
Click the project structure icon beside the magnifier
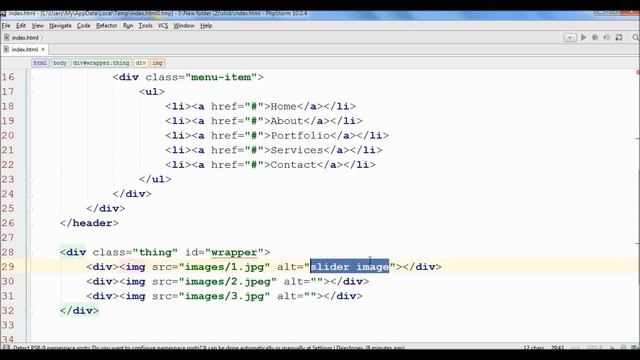click(x=619, y=37)
